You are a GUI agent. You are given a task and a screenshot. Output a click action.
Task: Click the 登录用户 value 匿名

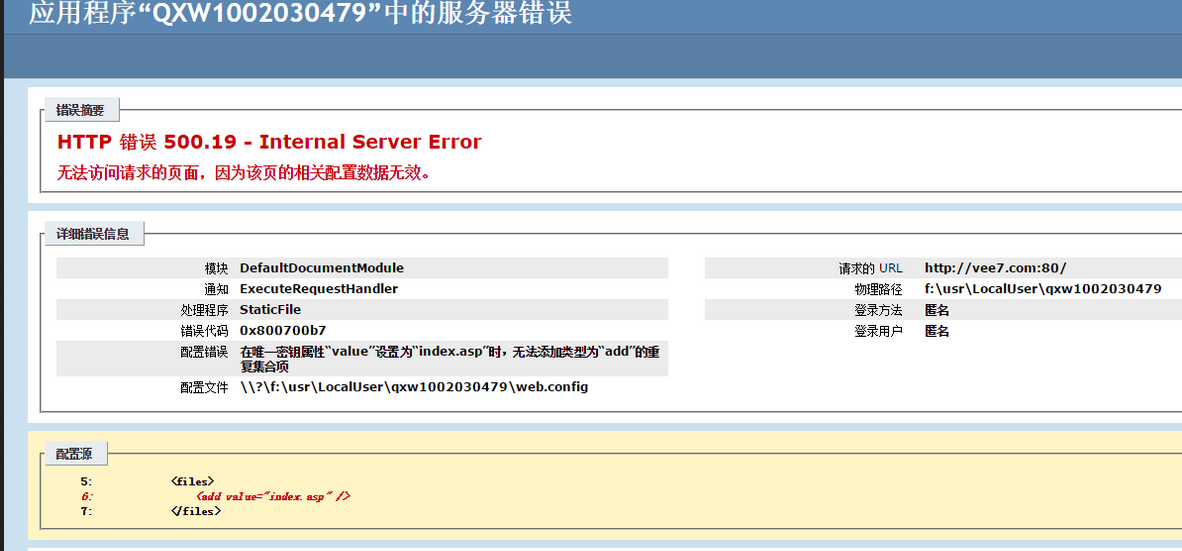pyautogui.click(x=937, y=331)
